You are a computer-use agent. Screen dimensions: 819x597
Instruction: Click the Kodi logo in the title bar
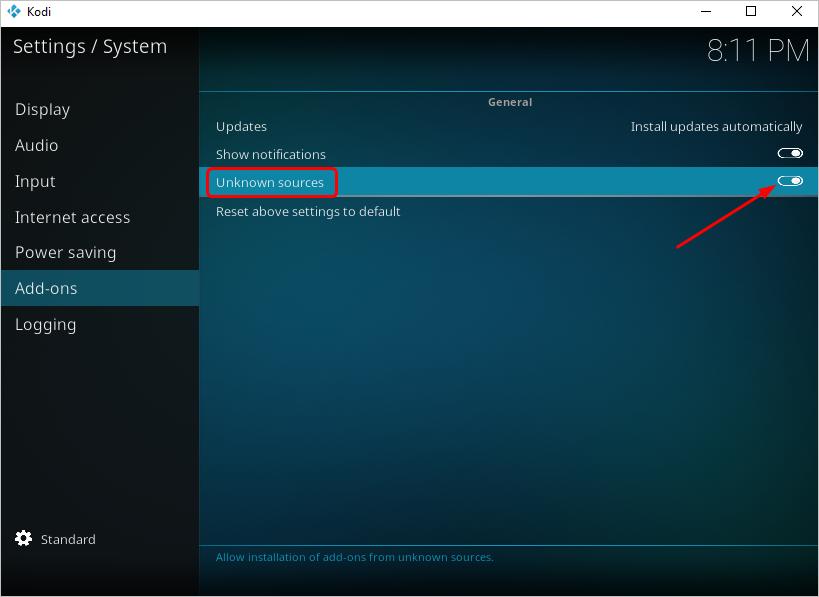pos(14,11)
